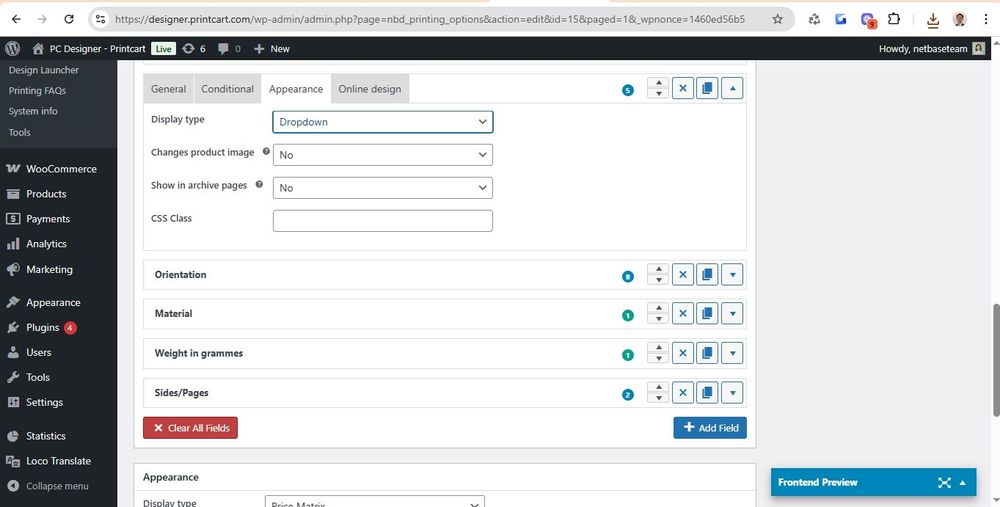
Task: Open the Display type dropdown
Action: point(382,122)
